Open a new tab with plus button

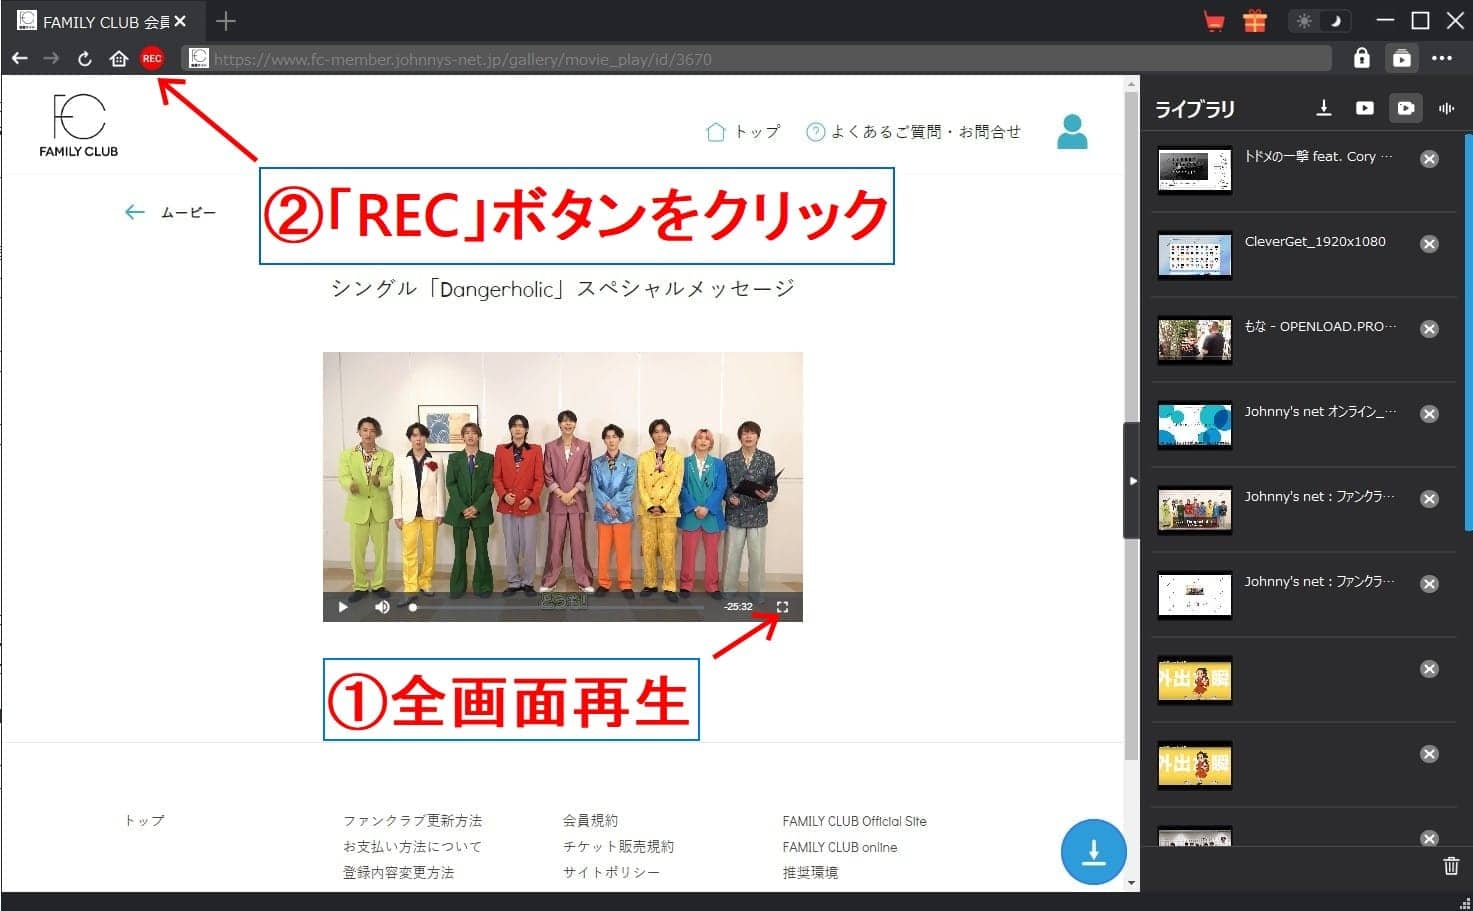tap(226, 21)
